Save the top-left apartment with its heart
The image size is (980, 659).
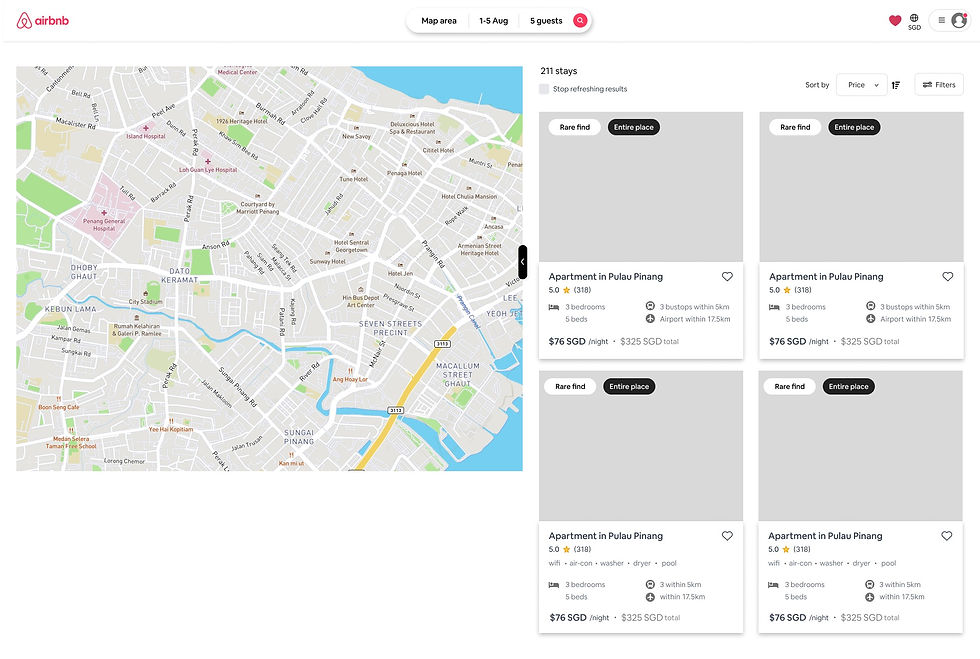[727, 276]
